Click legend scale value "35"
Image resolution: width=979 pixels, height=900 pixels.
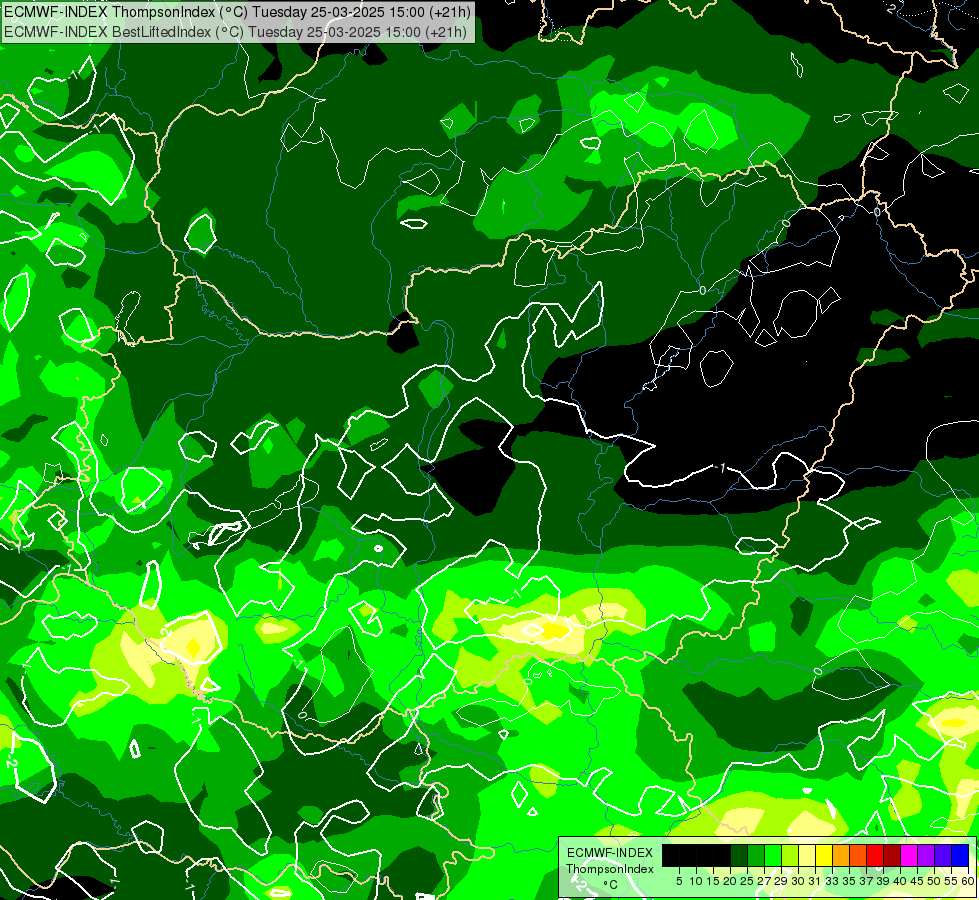850,881
